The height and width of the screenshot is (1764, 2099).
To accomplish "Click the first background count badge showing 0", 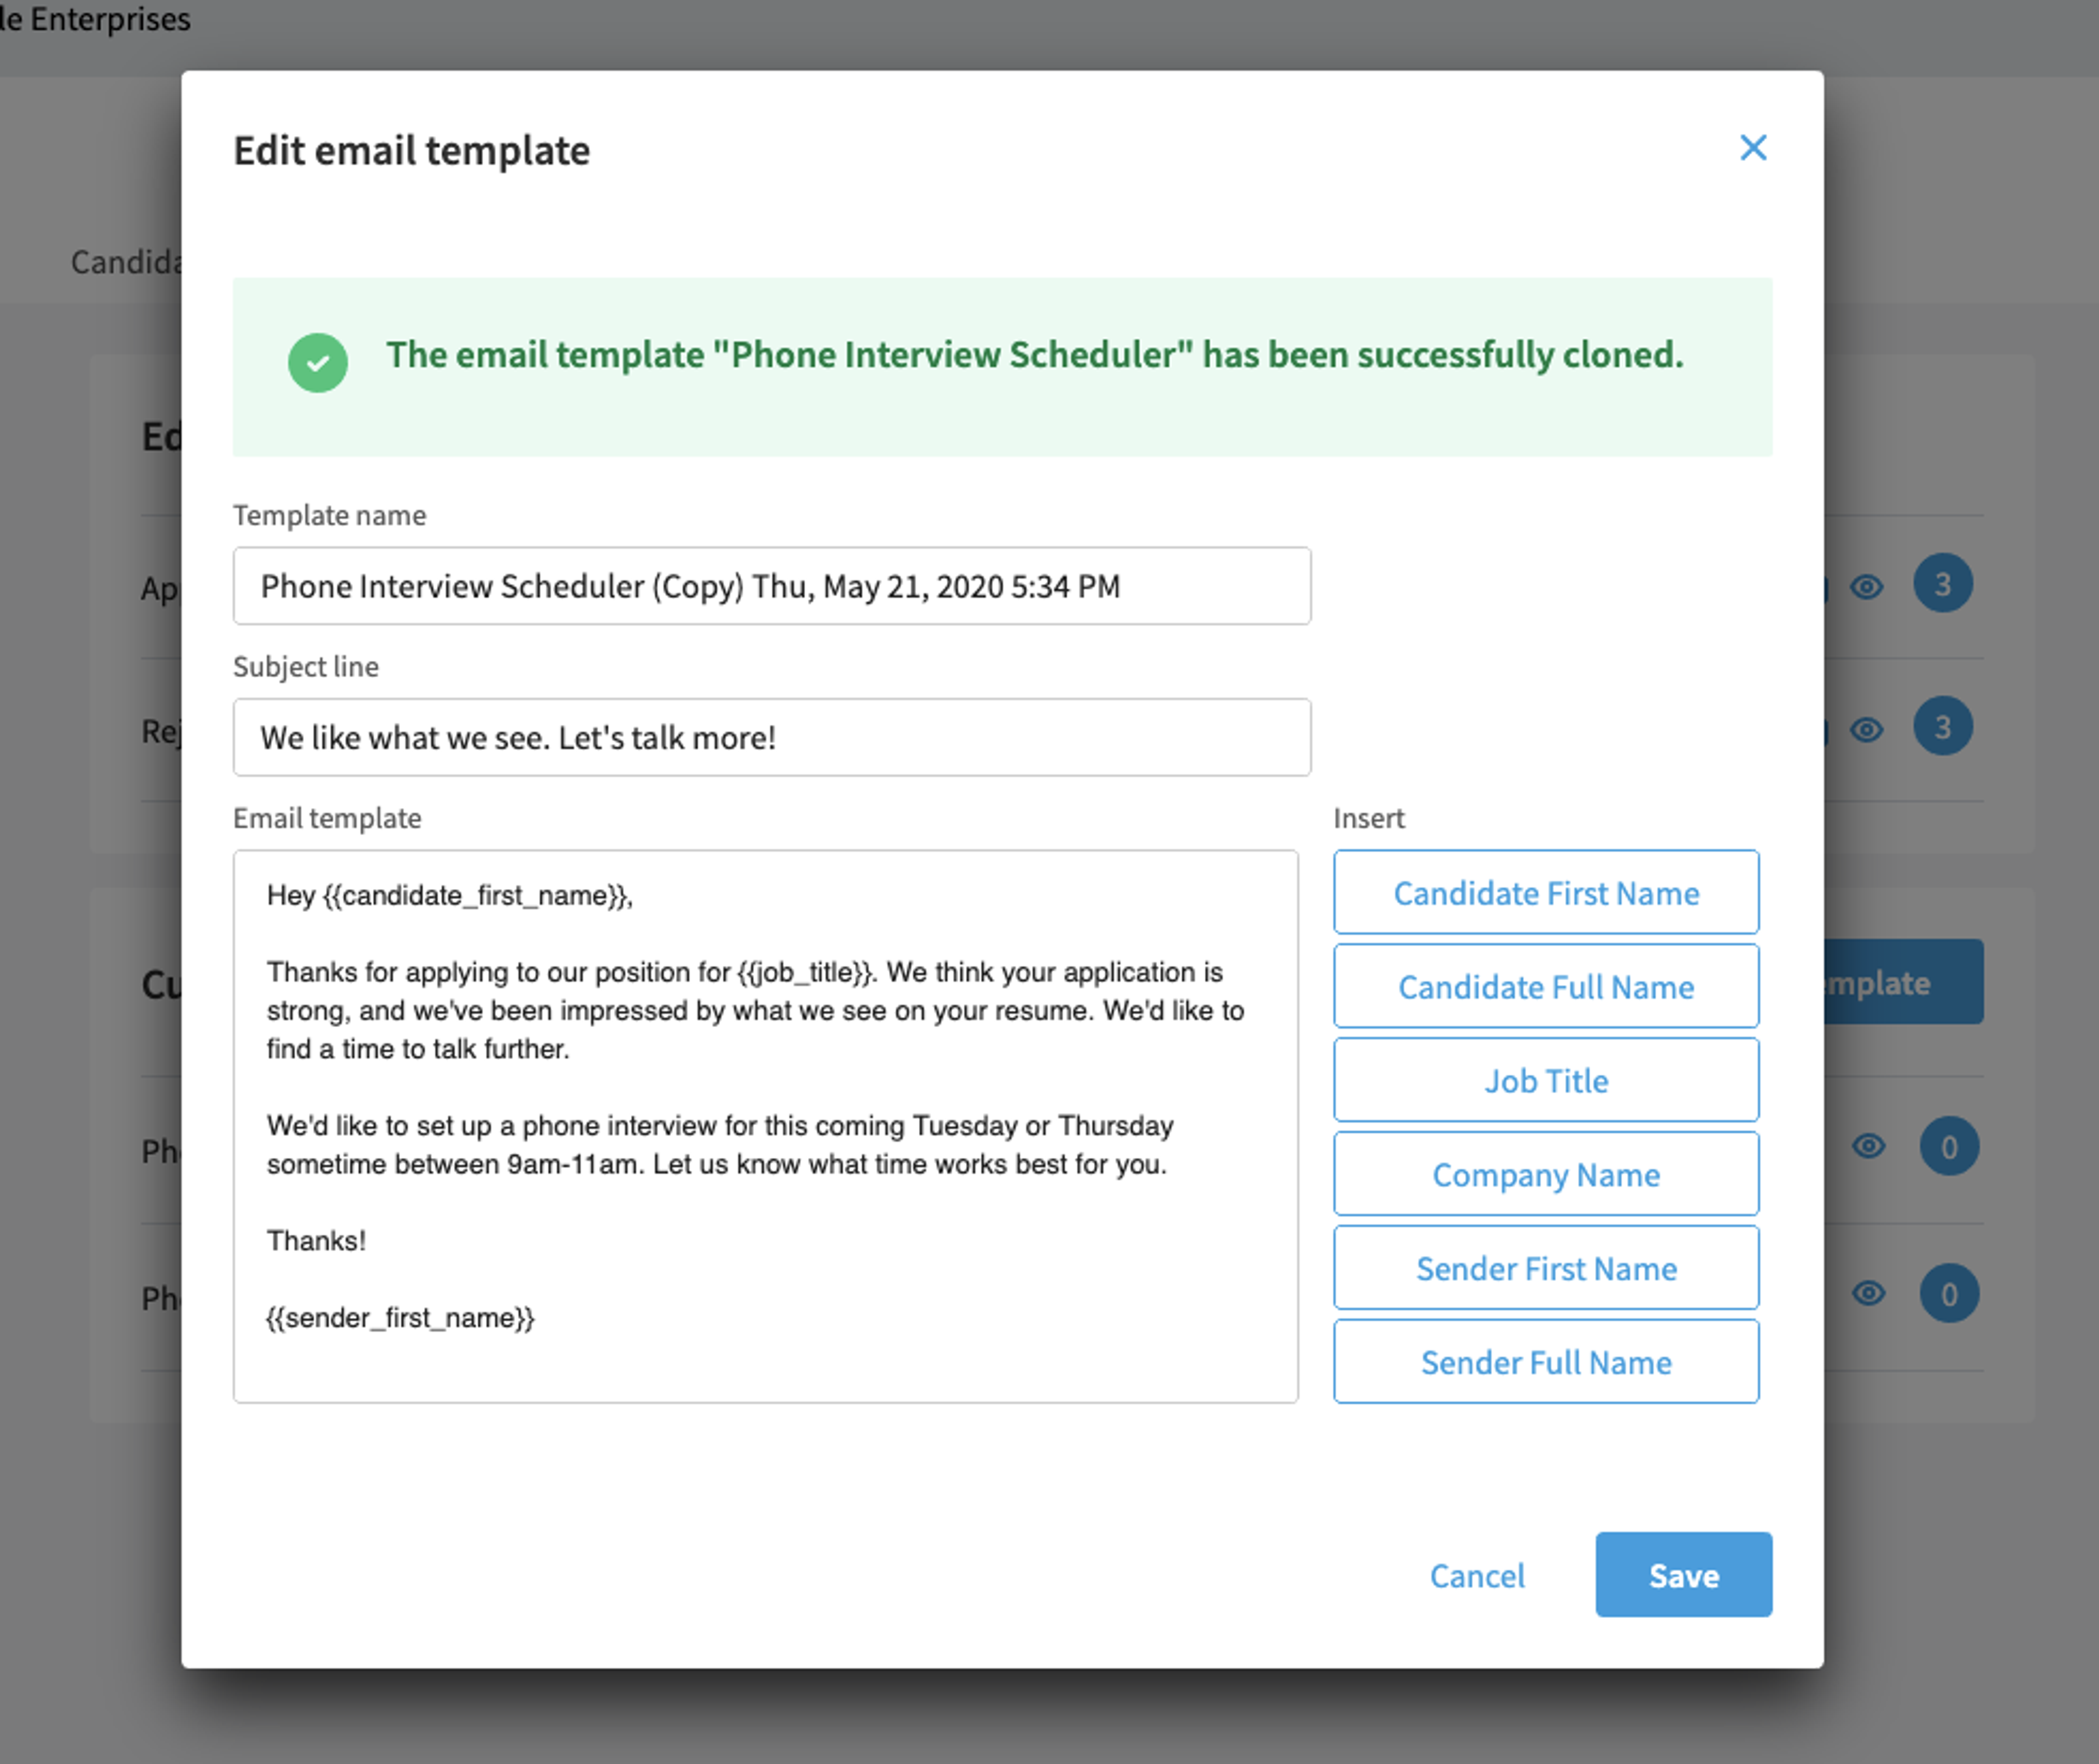I will 1949,1147.
